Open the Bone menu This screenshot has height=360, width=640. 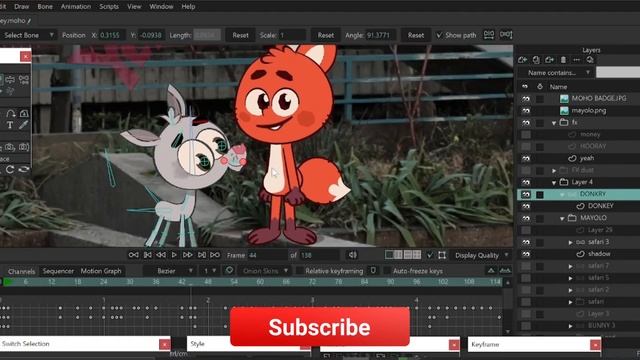[x=45, y=7]
